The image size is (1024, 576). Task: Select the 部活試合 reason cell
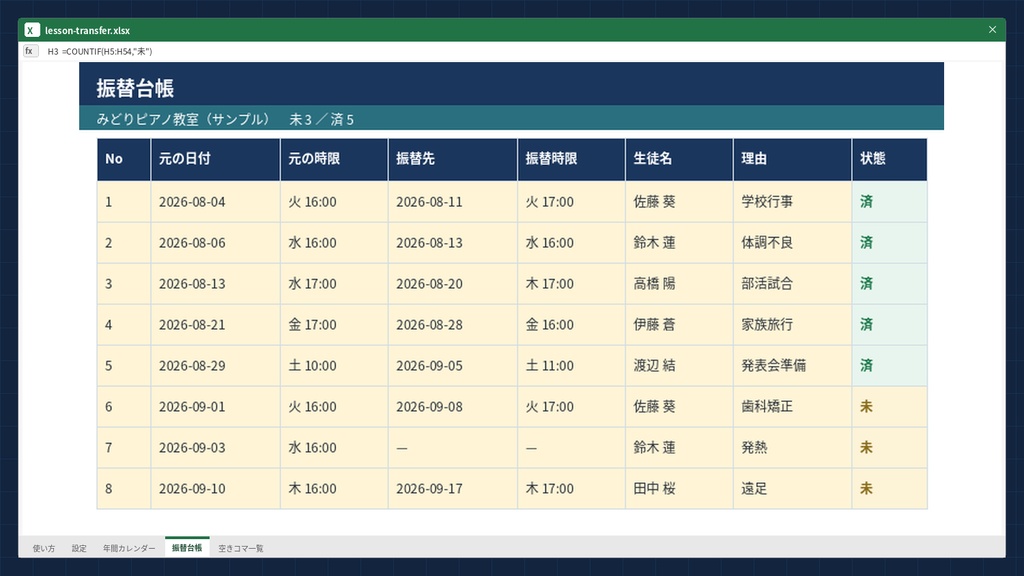[793, 284]
